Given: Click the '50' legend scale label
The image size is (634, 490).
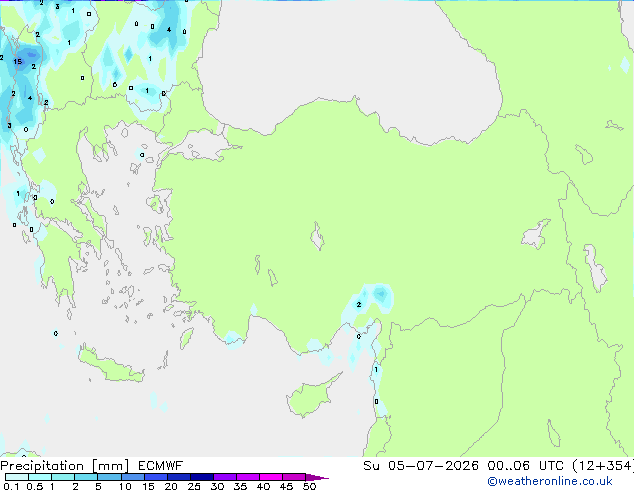Looking at the screenshot, I should (x=309, y=486).
